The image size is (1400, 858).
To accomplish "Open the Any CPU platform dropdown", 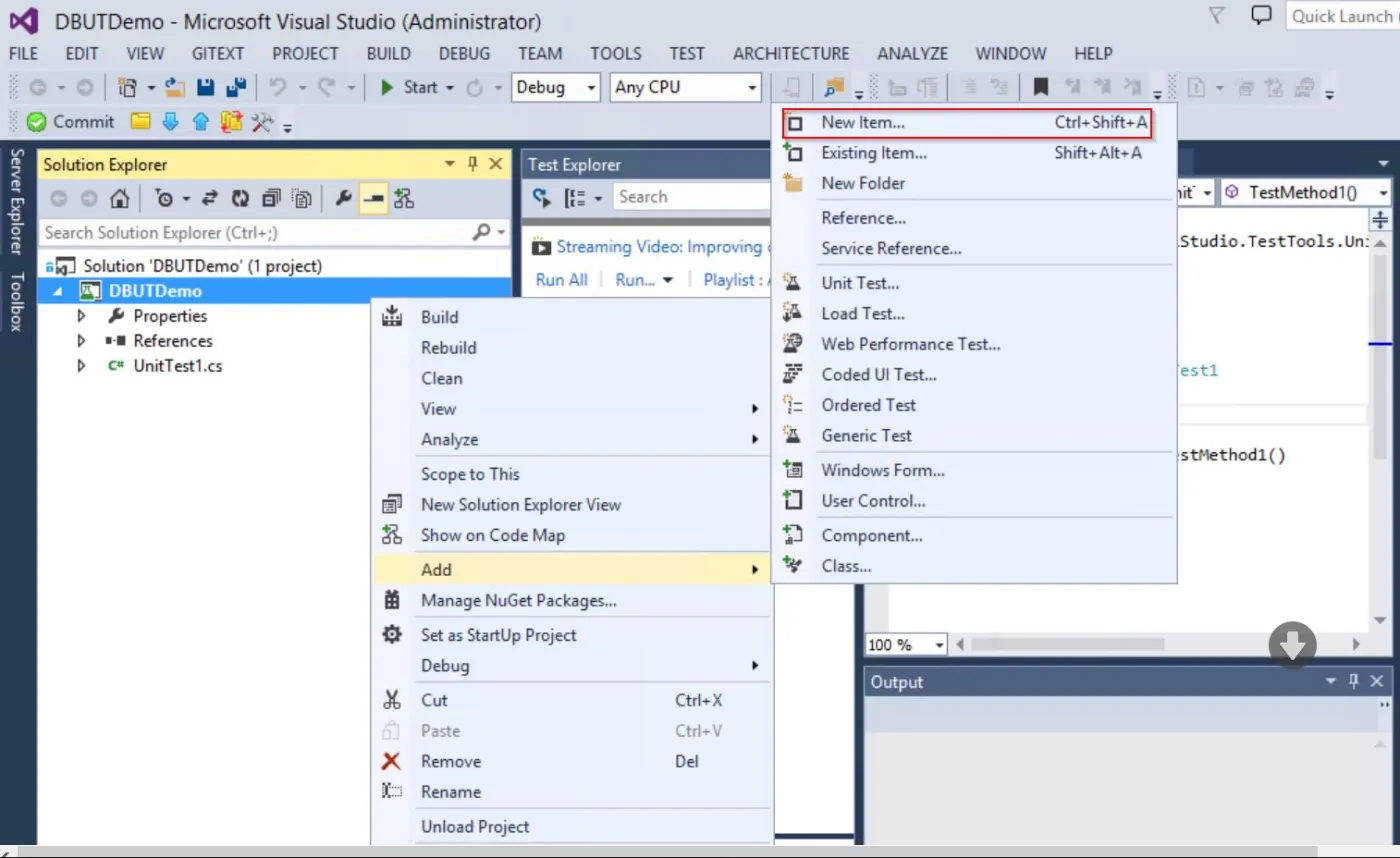I will (686, 88).
